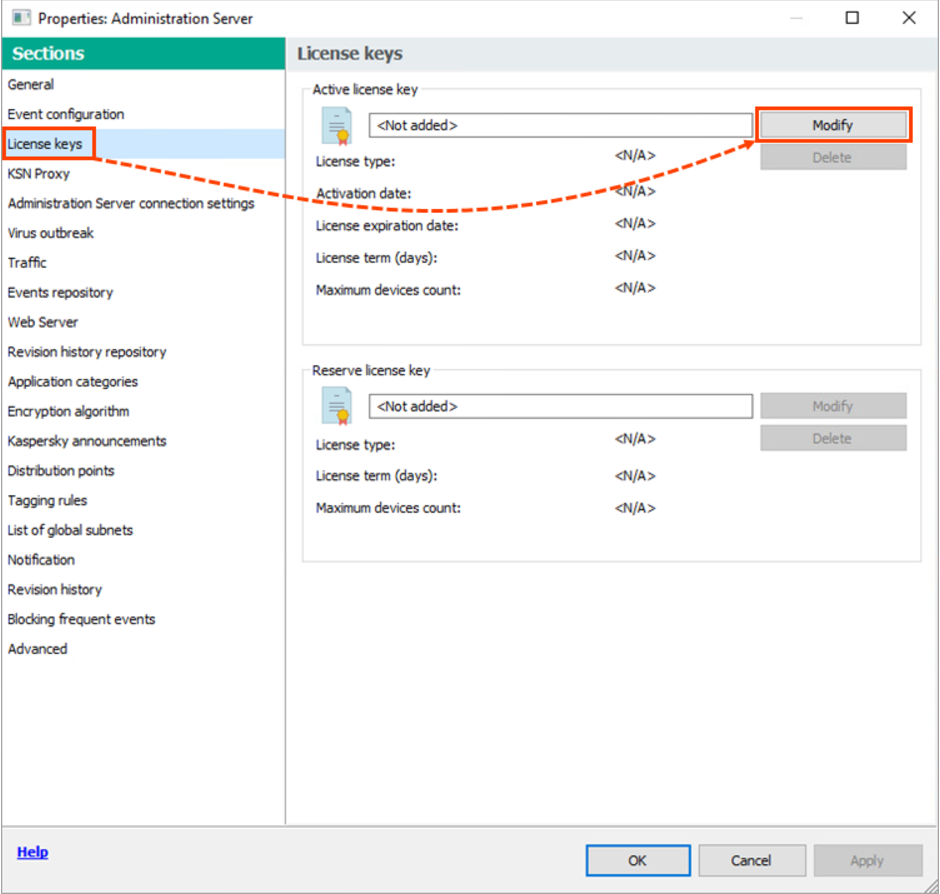Click the Properties window title icon
The height and width of the screenshot is (894, 940).
point(22,18)
